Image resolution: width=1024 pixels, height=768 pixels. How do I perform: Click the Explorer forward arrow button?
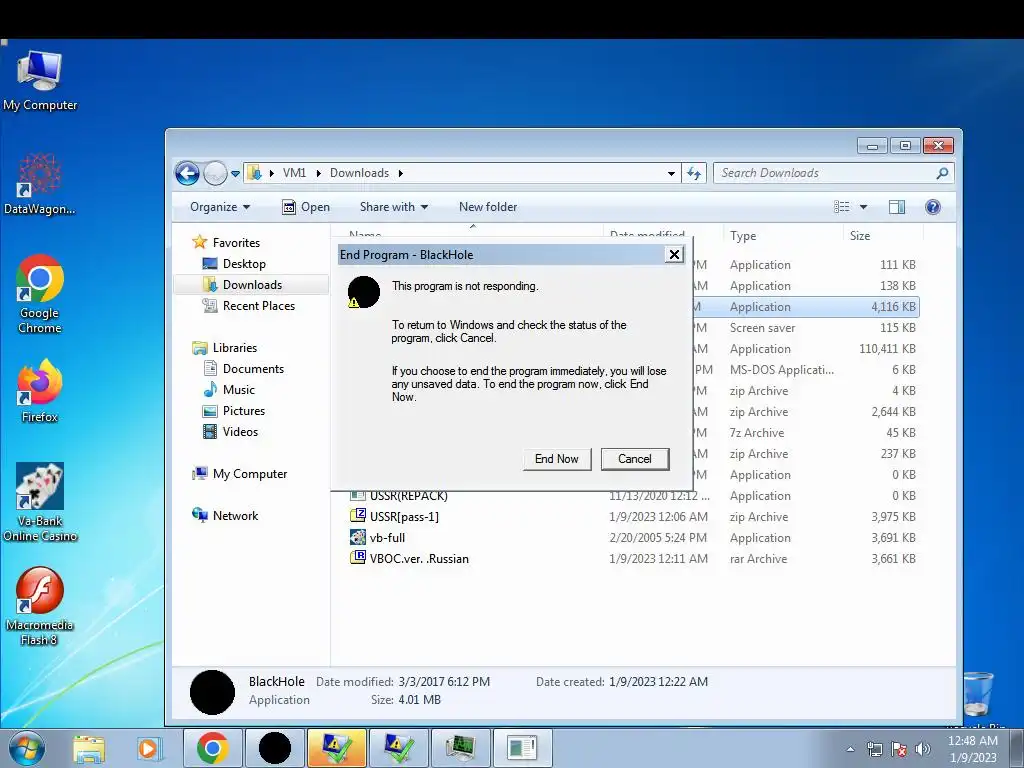[x=215, y=173]
